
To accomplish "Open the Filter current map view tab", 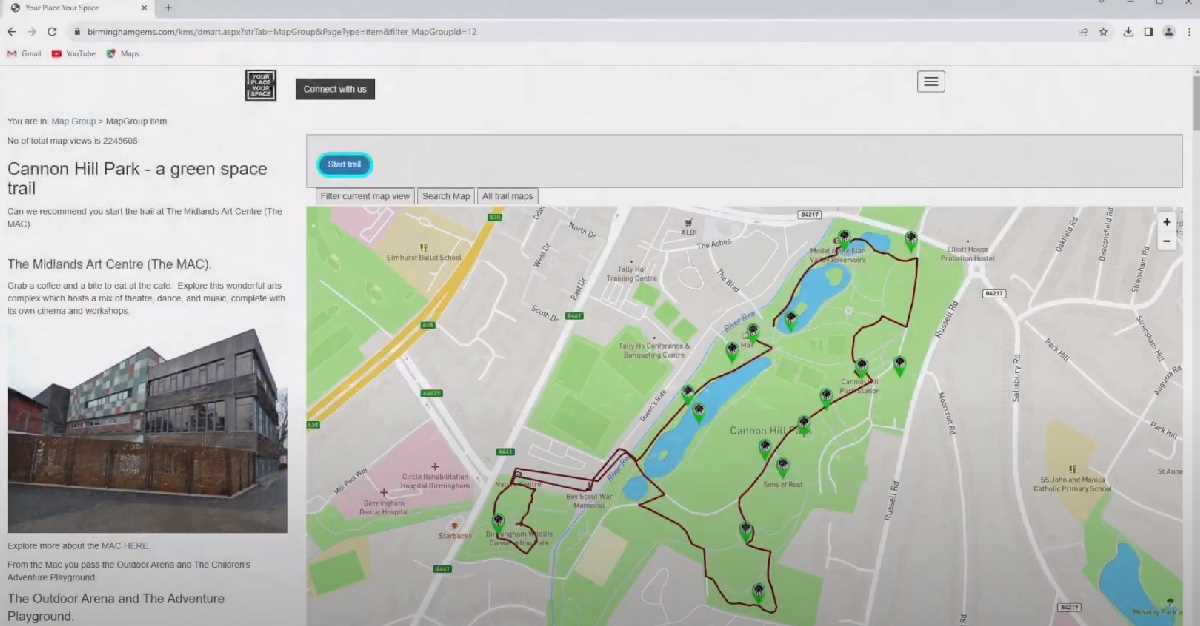I will [x=365, y=196].
